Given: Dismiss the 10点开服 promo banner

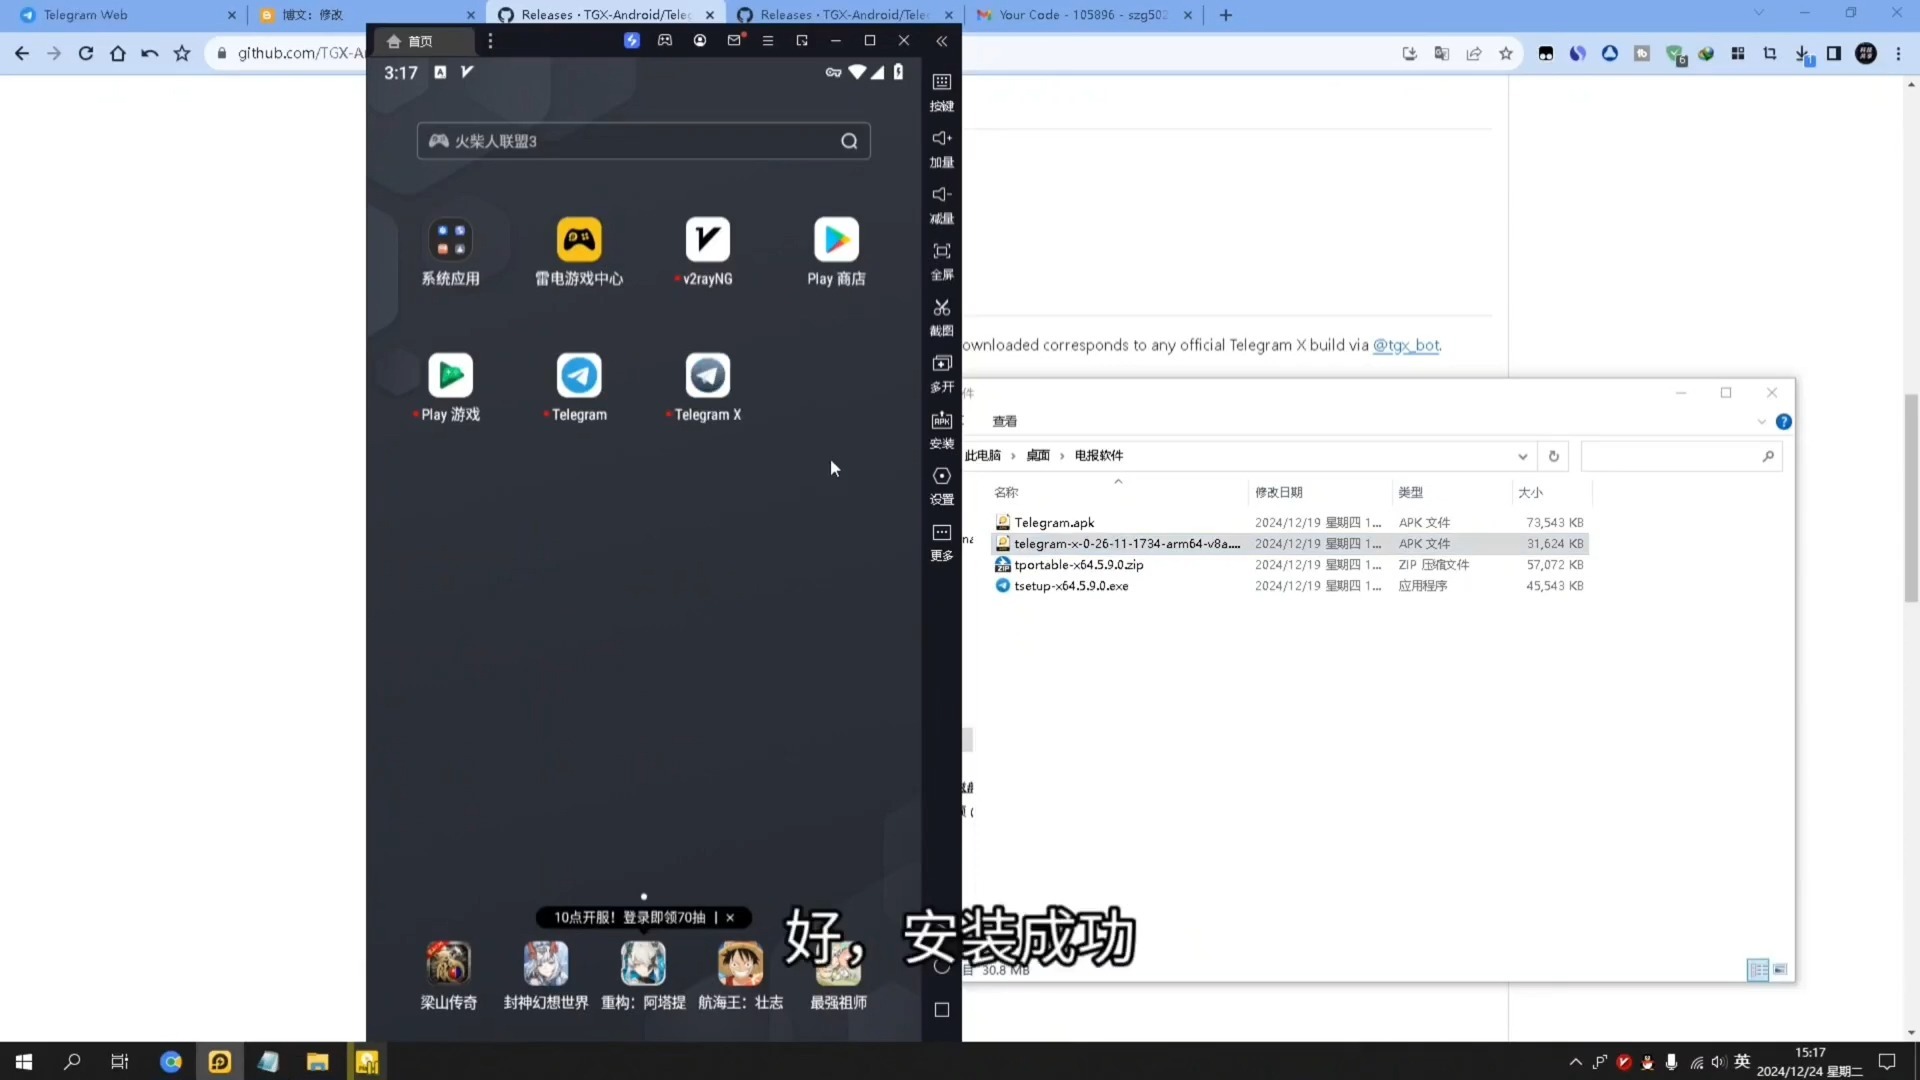Looking at the screenshot, I should pyautogui.click(x=730, y=917).
